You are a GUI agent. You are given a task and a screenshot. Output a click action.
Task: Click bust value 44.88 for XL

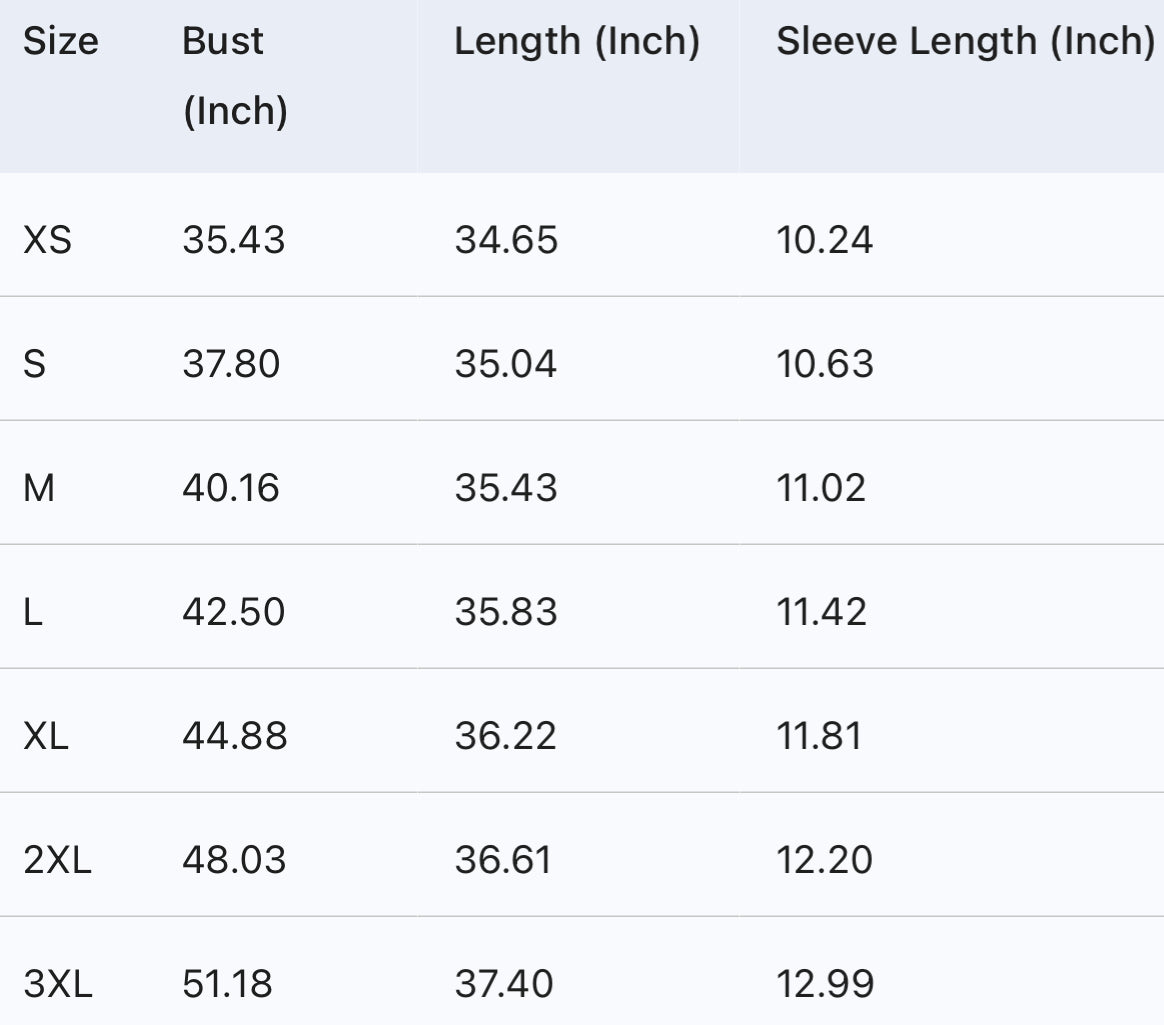tap(234, 736)
